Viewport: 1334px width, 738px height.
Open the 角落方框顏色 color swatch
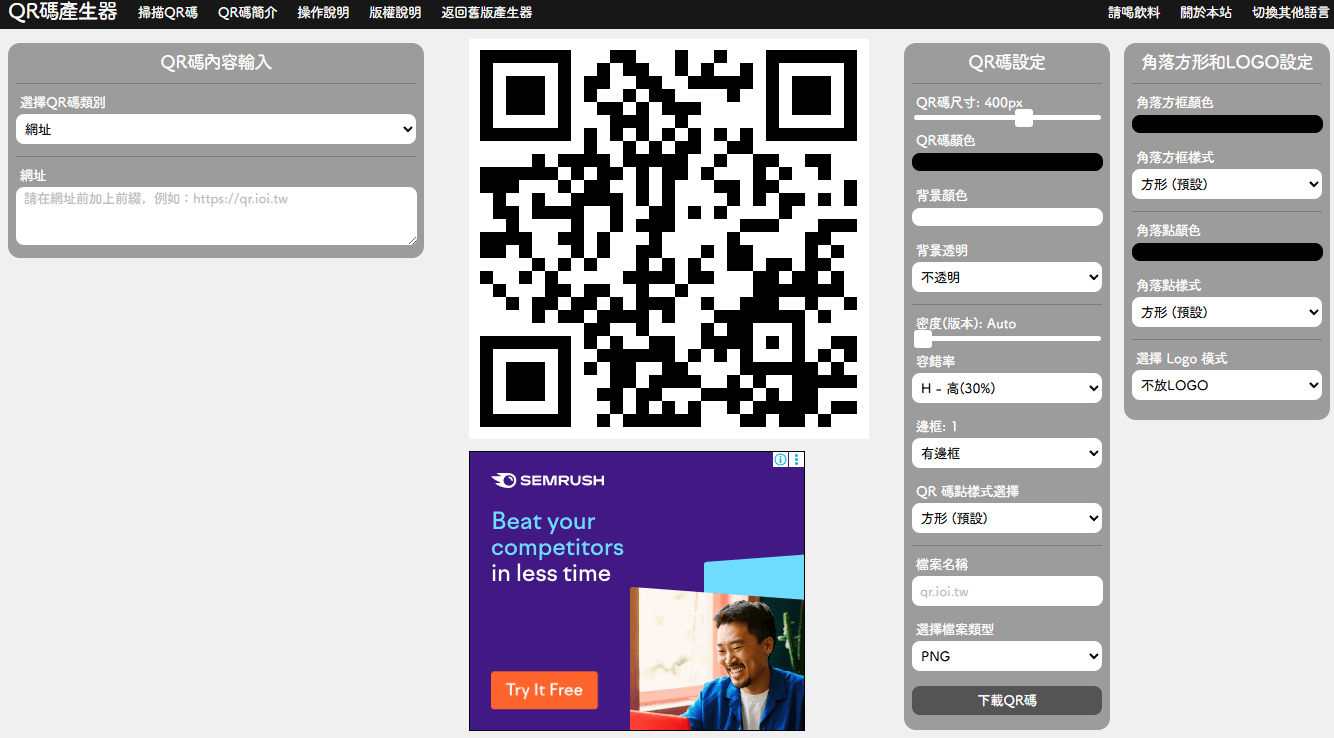tap(1227, 124)
